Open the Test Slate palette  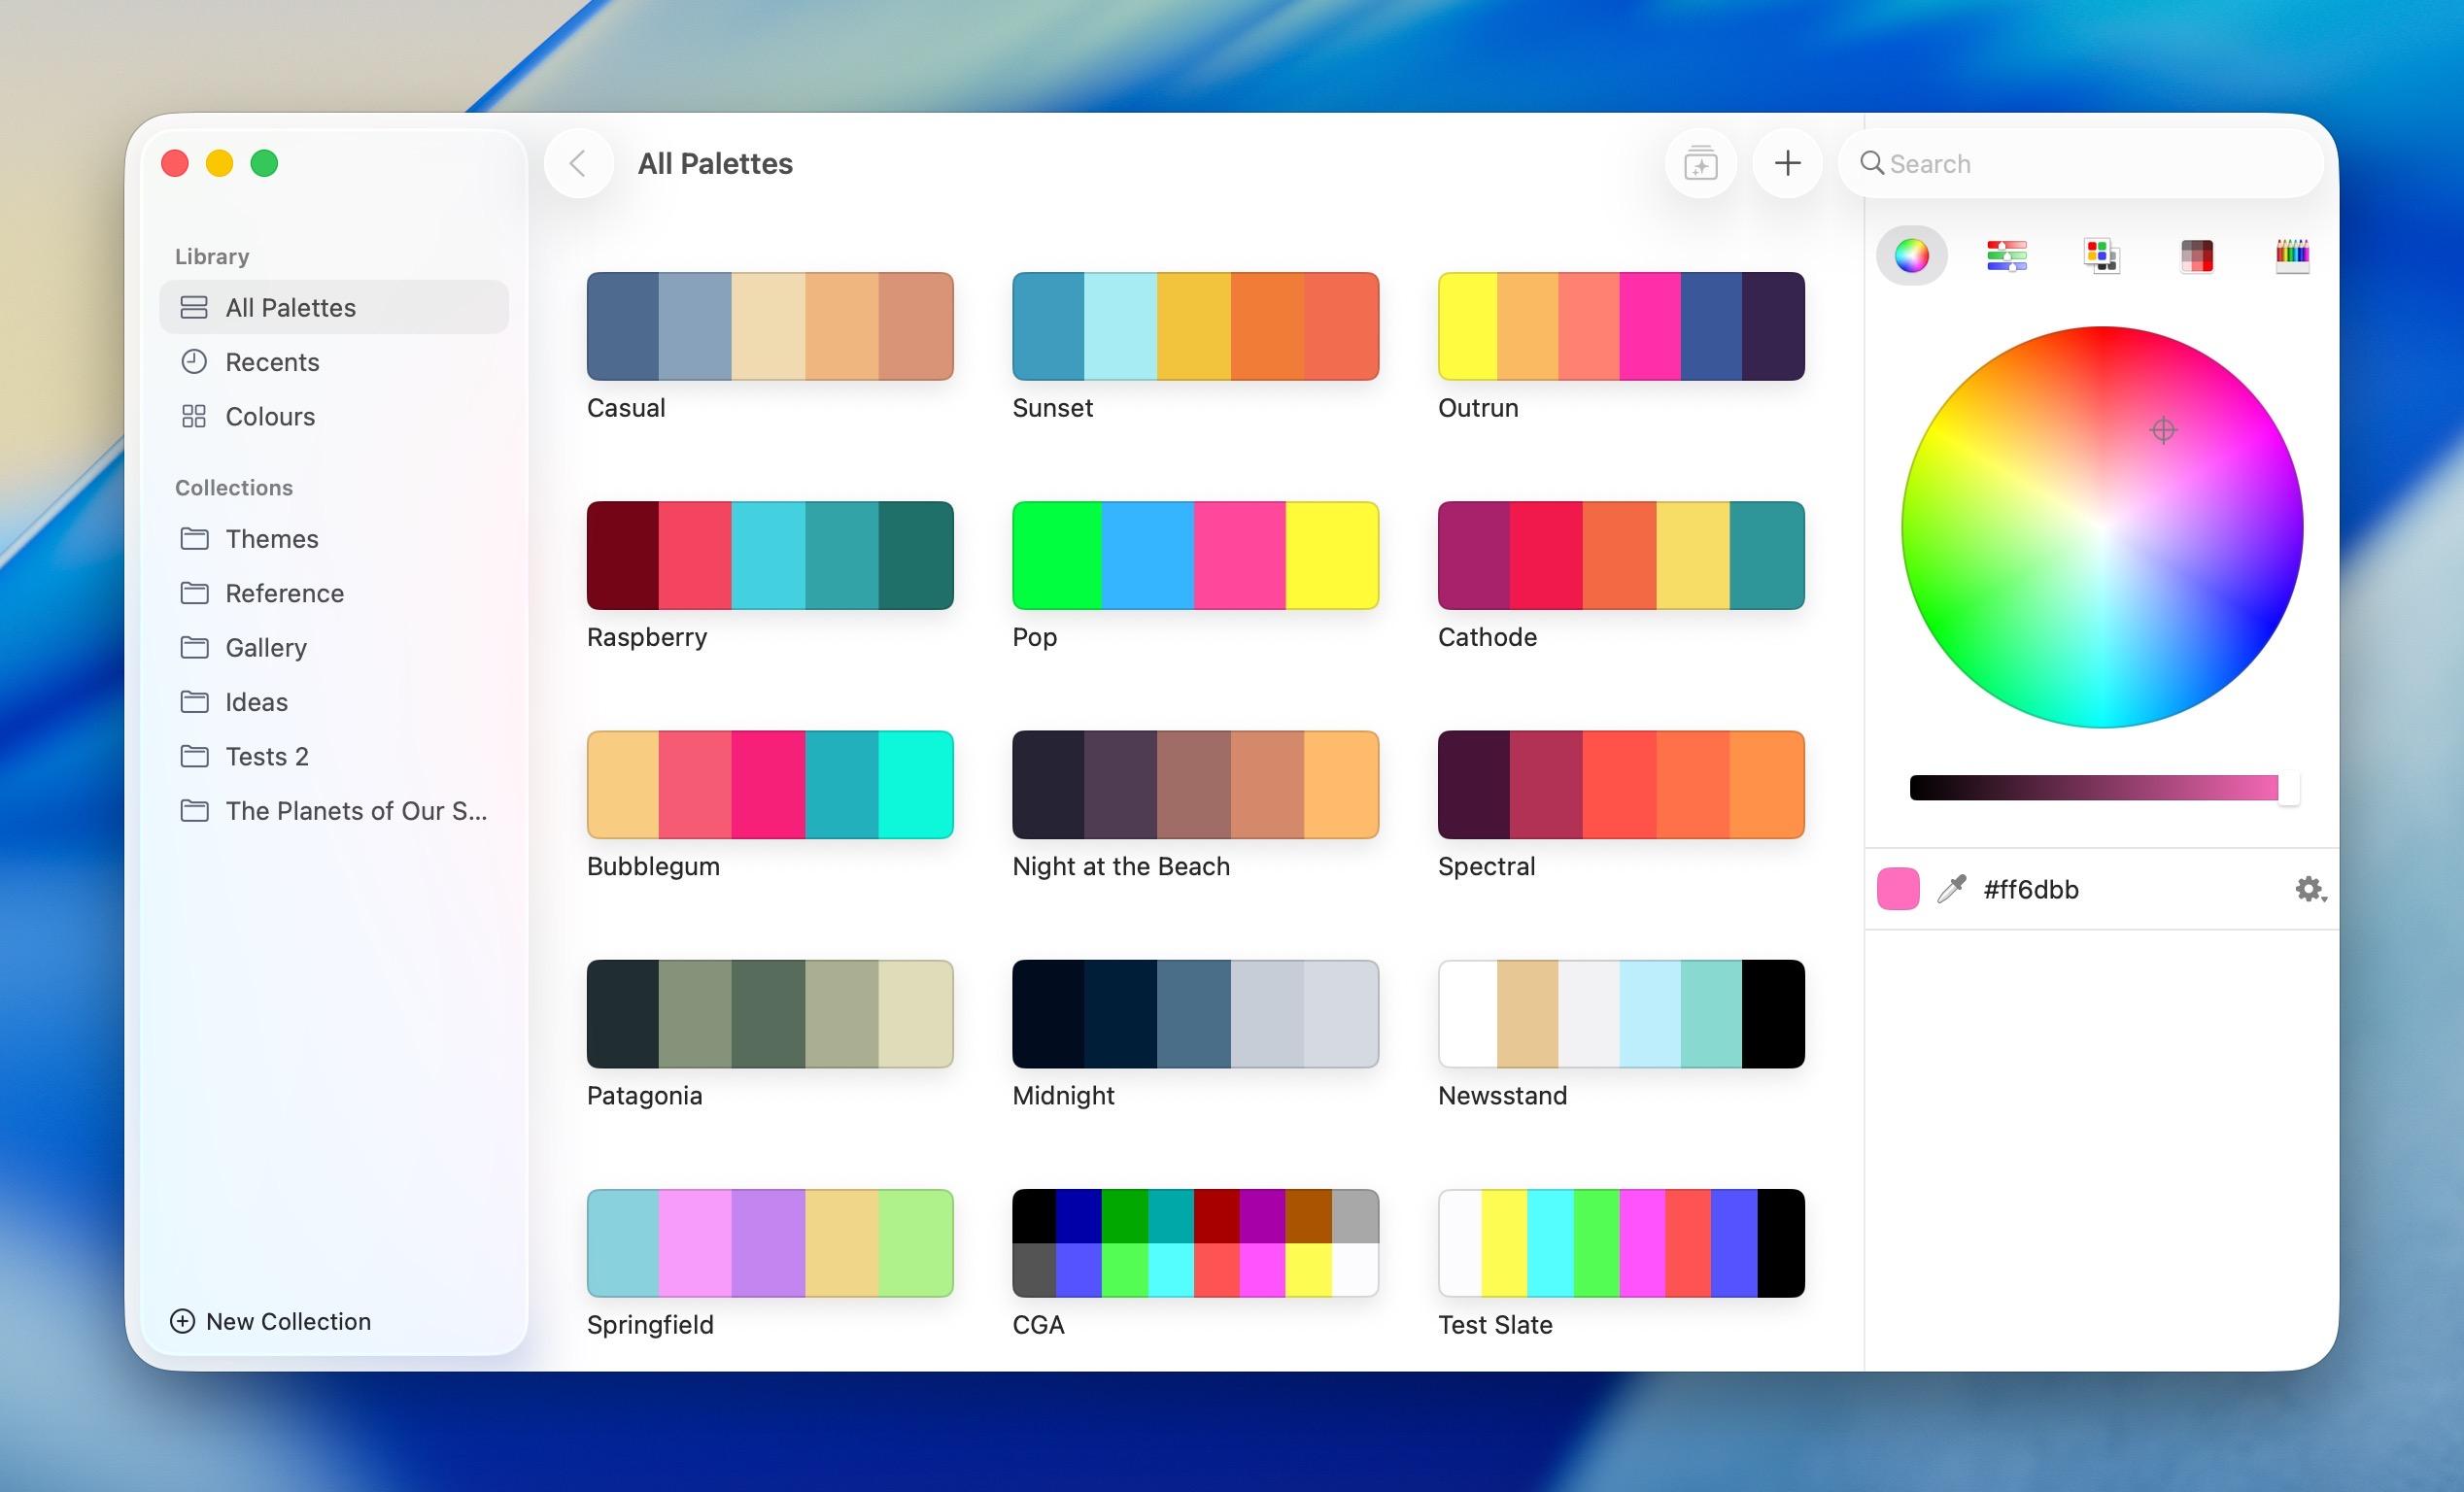tap(1621, 1243)
